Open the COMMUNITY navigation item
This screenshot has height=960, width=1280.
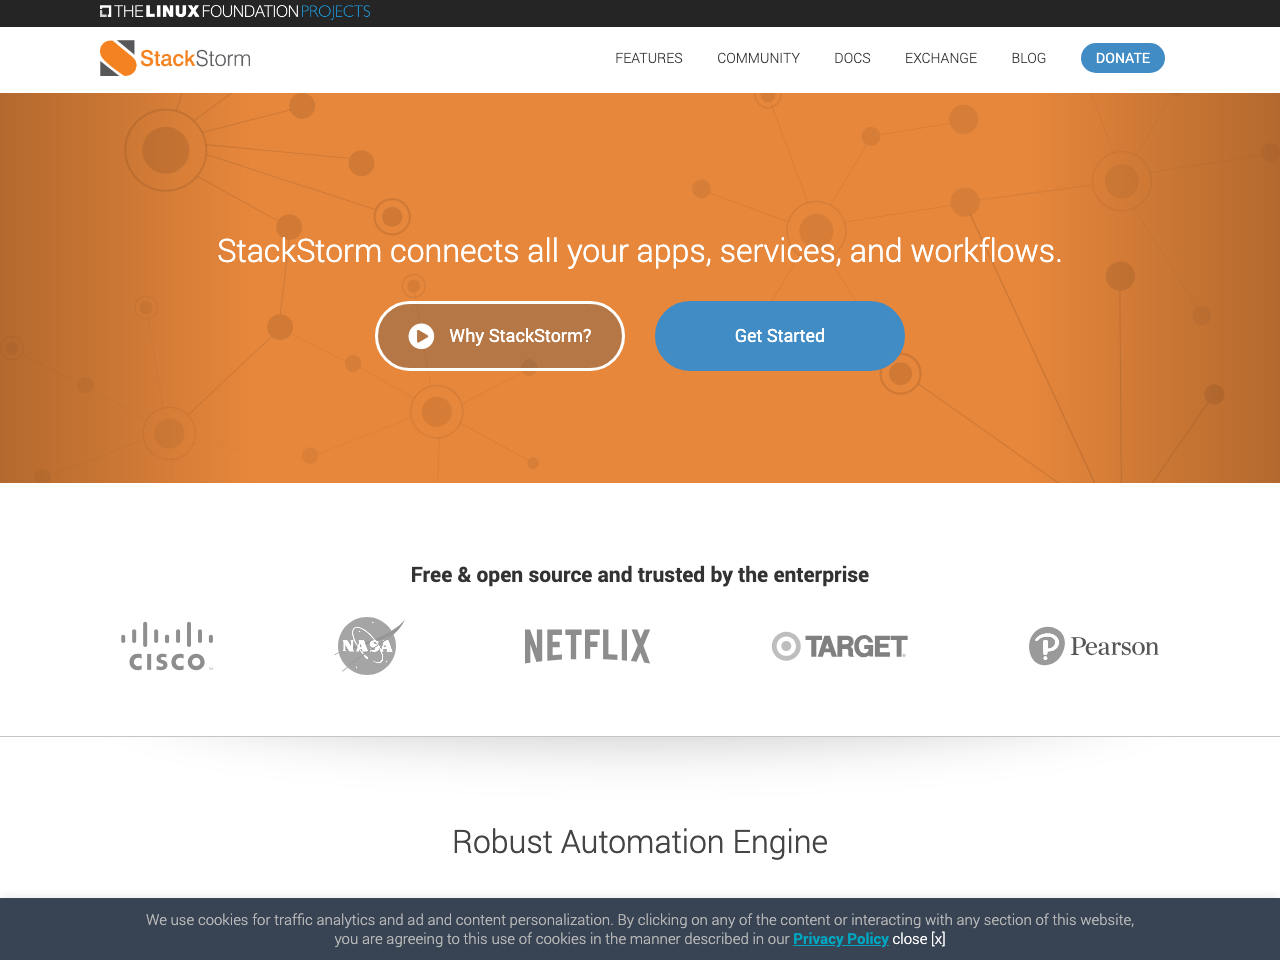758,58
